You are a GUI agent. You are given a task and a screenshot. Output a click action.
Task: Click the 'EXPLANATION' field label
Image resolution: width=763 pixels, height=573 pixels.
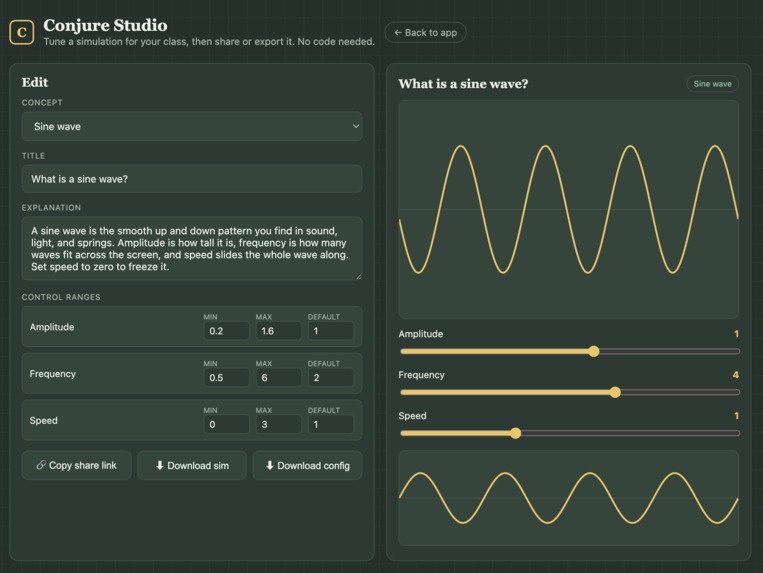51,208
